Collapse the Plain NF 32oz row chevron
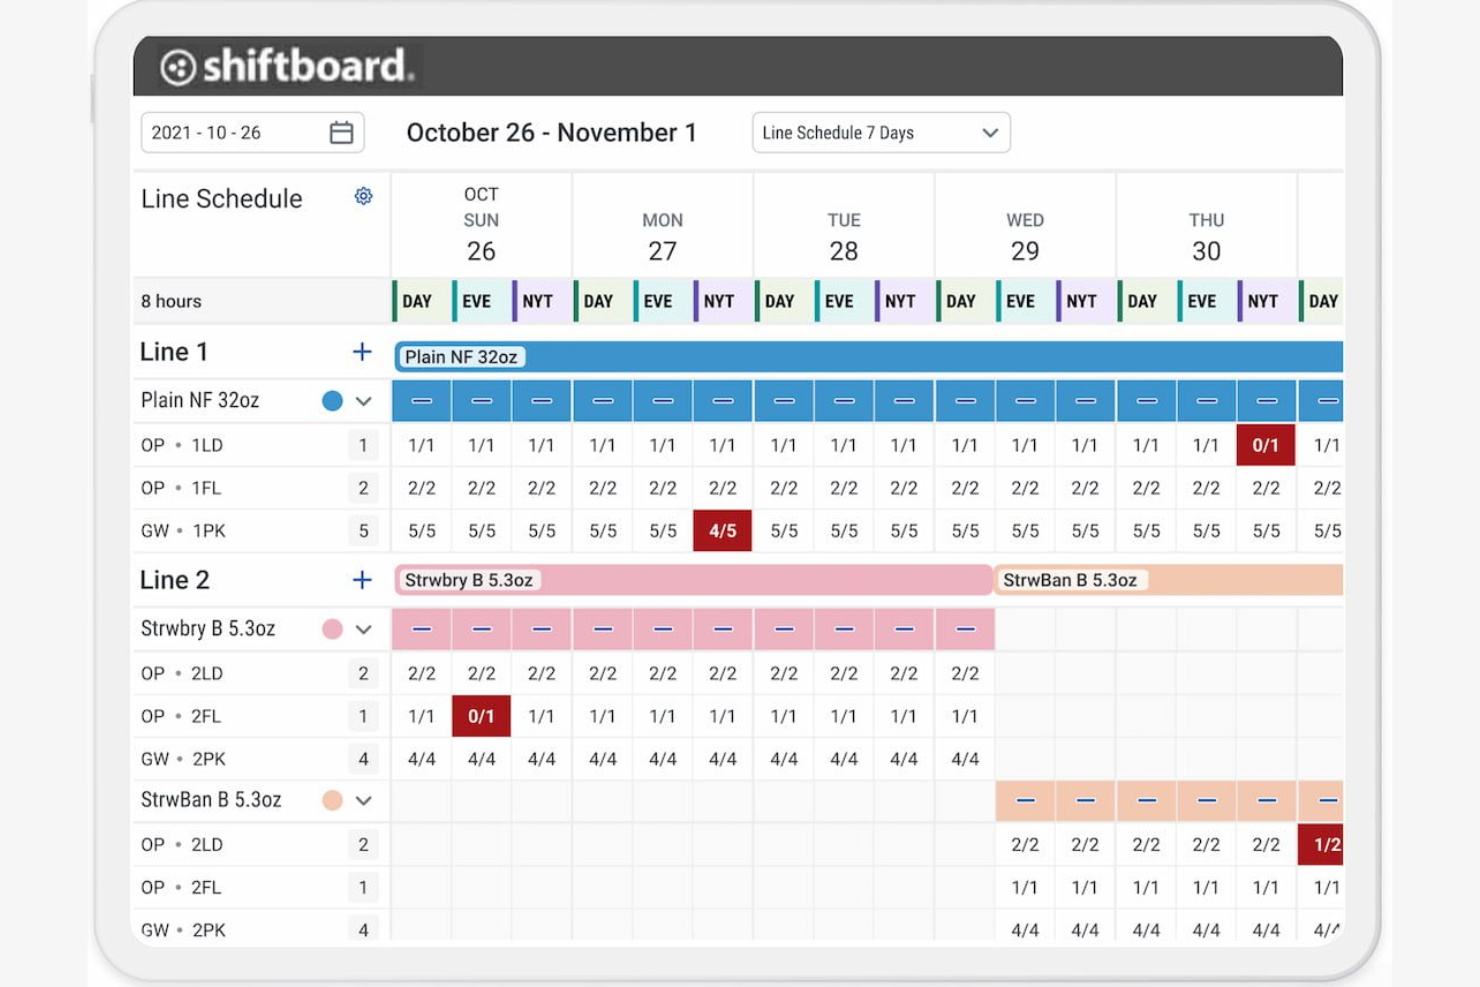The height and width of the screenshot is (987, 1480). [364, 401]
